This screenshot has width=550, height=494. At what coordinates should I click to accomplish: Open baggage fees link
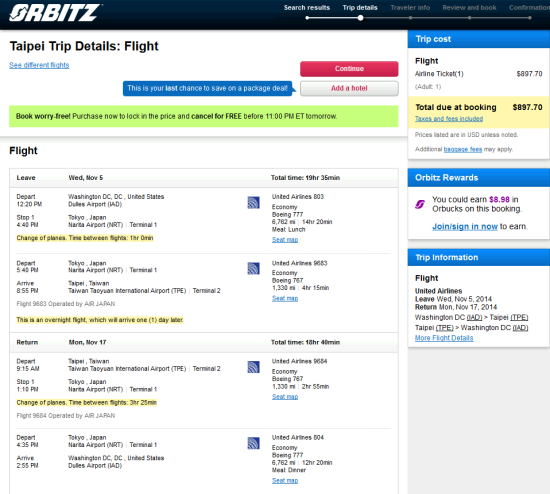[463, 149]
